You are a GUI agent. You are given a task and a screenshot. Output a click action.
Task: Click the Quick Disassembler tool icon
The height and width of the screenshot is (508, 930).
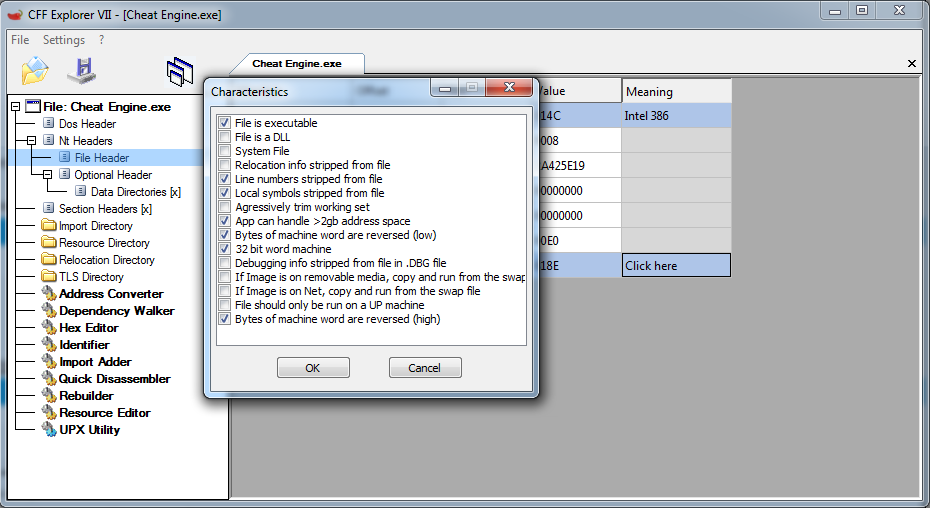pos(49,379)
